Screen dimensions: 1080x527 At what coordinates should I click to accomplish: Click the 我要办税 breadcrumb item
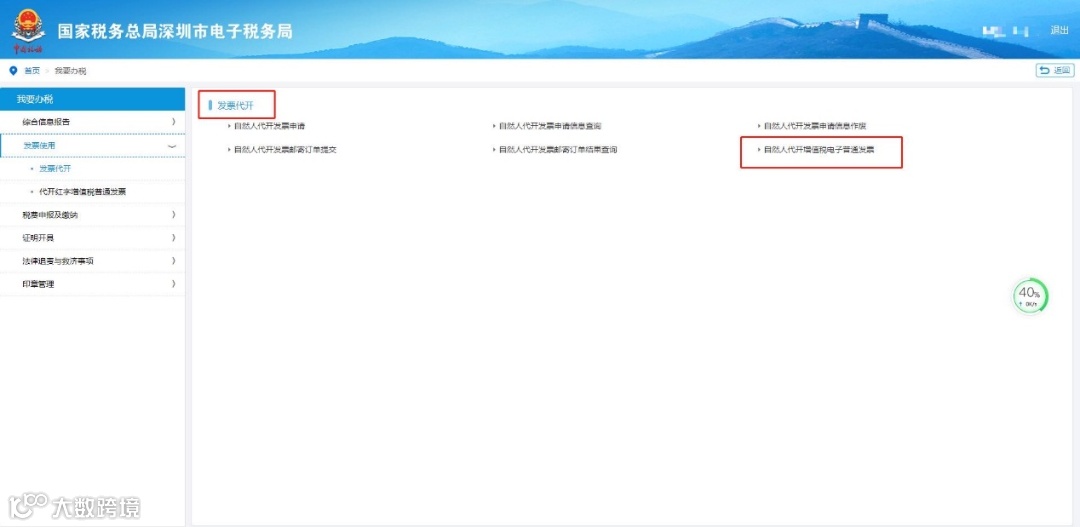click(x=70, y=71)
